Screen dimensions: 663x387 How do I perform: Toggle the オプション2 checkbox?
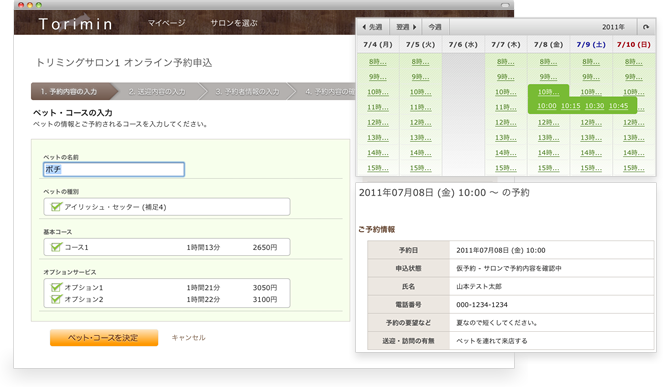point(56,299)
